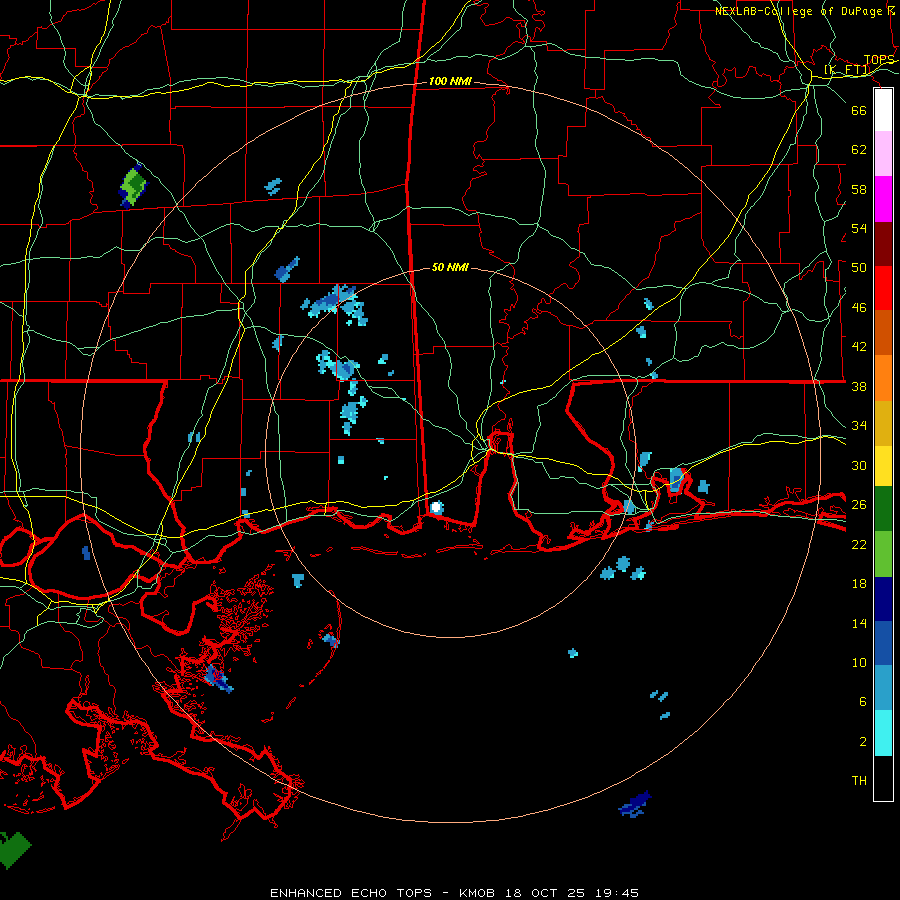Click the '14' legend value
Image resolution: width=900 pixels, height=900 pixels.
[859, 623]
